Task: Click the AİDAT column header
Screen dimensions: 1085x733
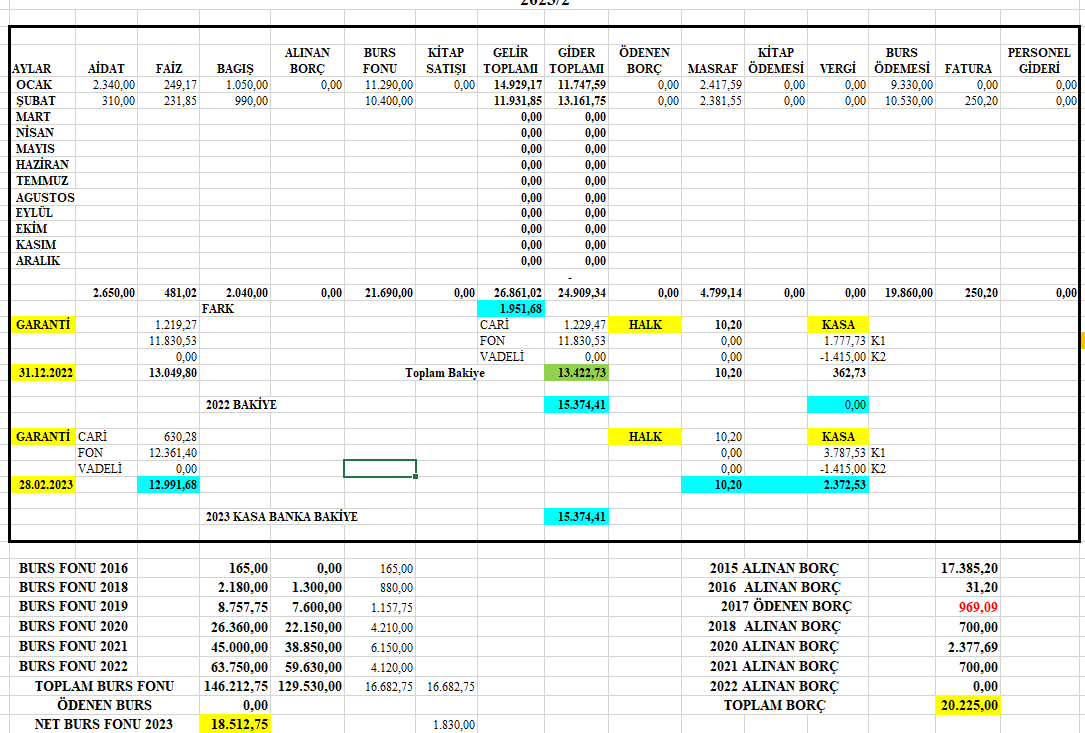Action: tap(106, 69)
